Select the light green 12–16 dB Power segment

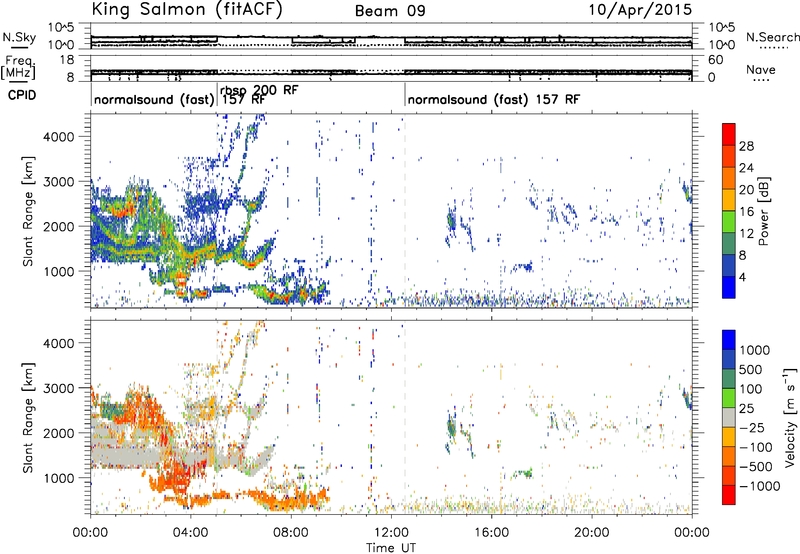tap(729, 221)
